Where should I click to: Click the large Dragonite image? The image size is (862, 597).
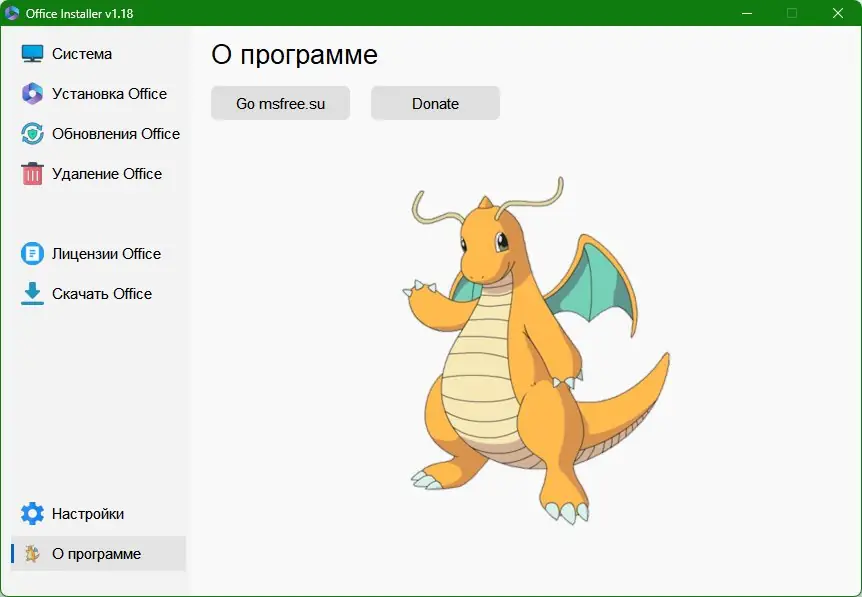[x=537, y=351]
